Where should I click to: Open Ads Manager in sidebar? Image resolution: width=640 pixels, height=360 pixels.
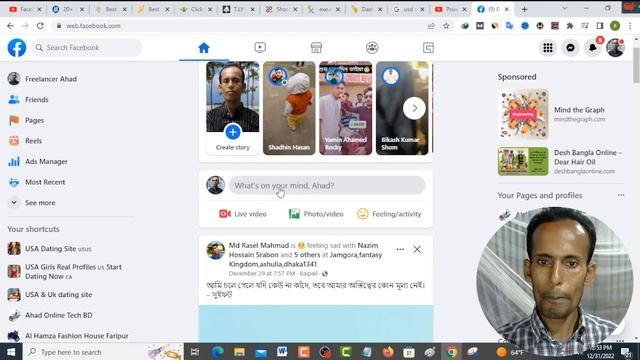pos(46,161)
